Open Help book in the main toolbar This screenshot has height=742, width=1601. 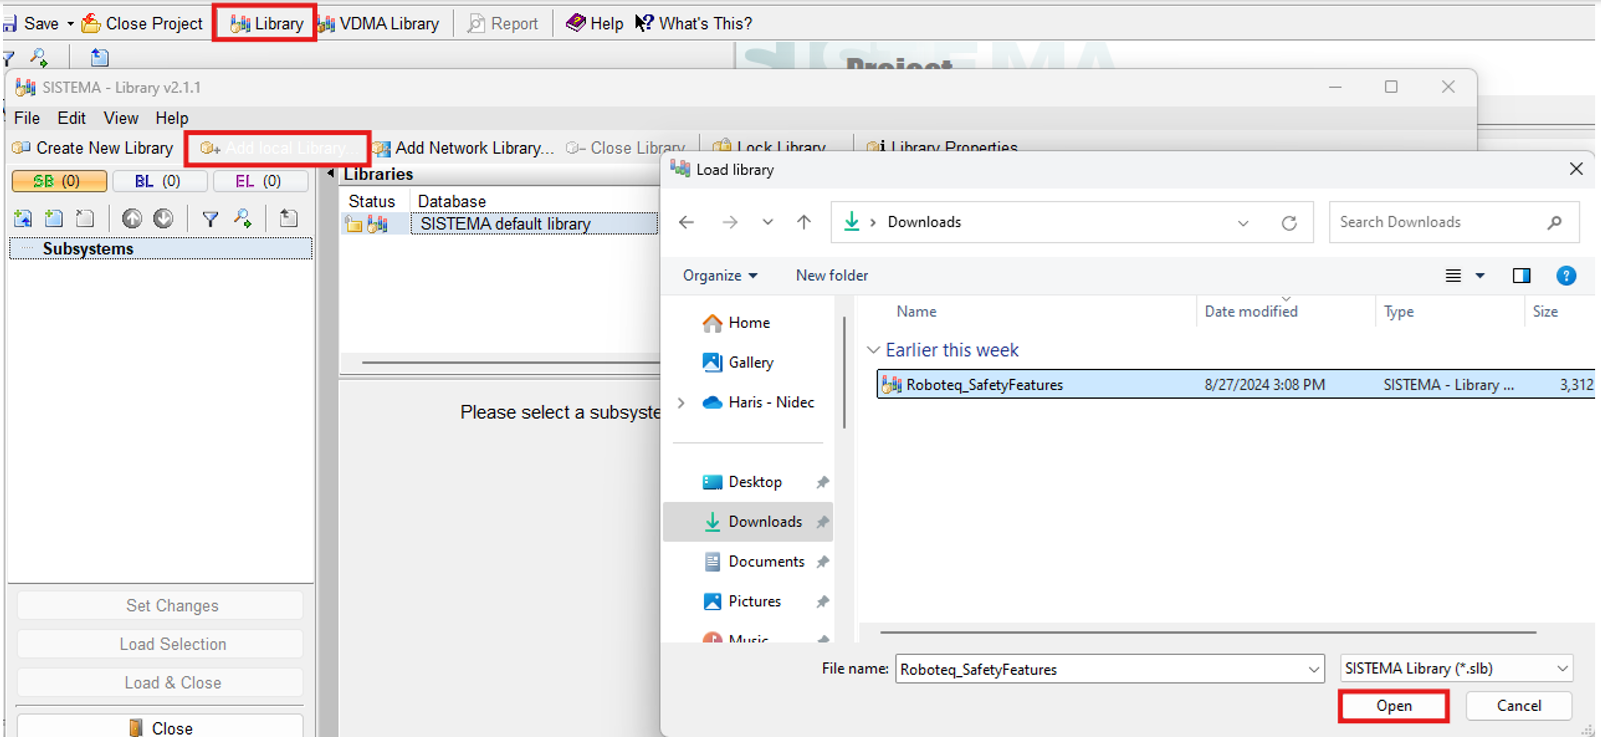point(594,23)
